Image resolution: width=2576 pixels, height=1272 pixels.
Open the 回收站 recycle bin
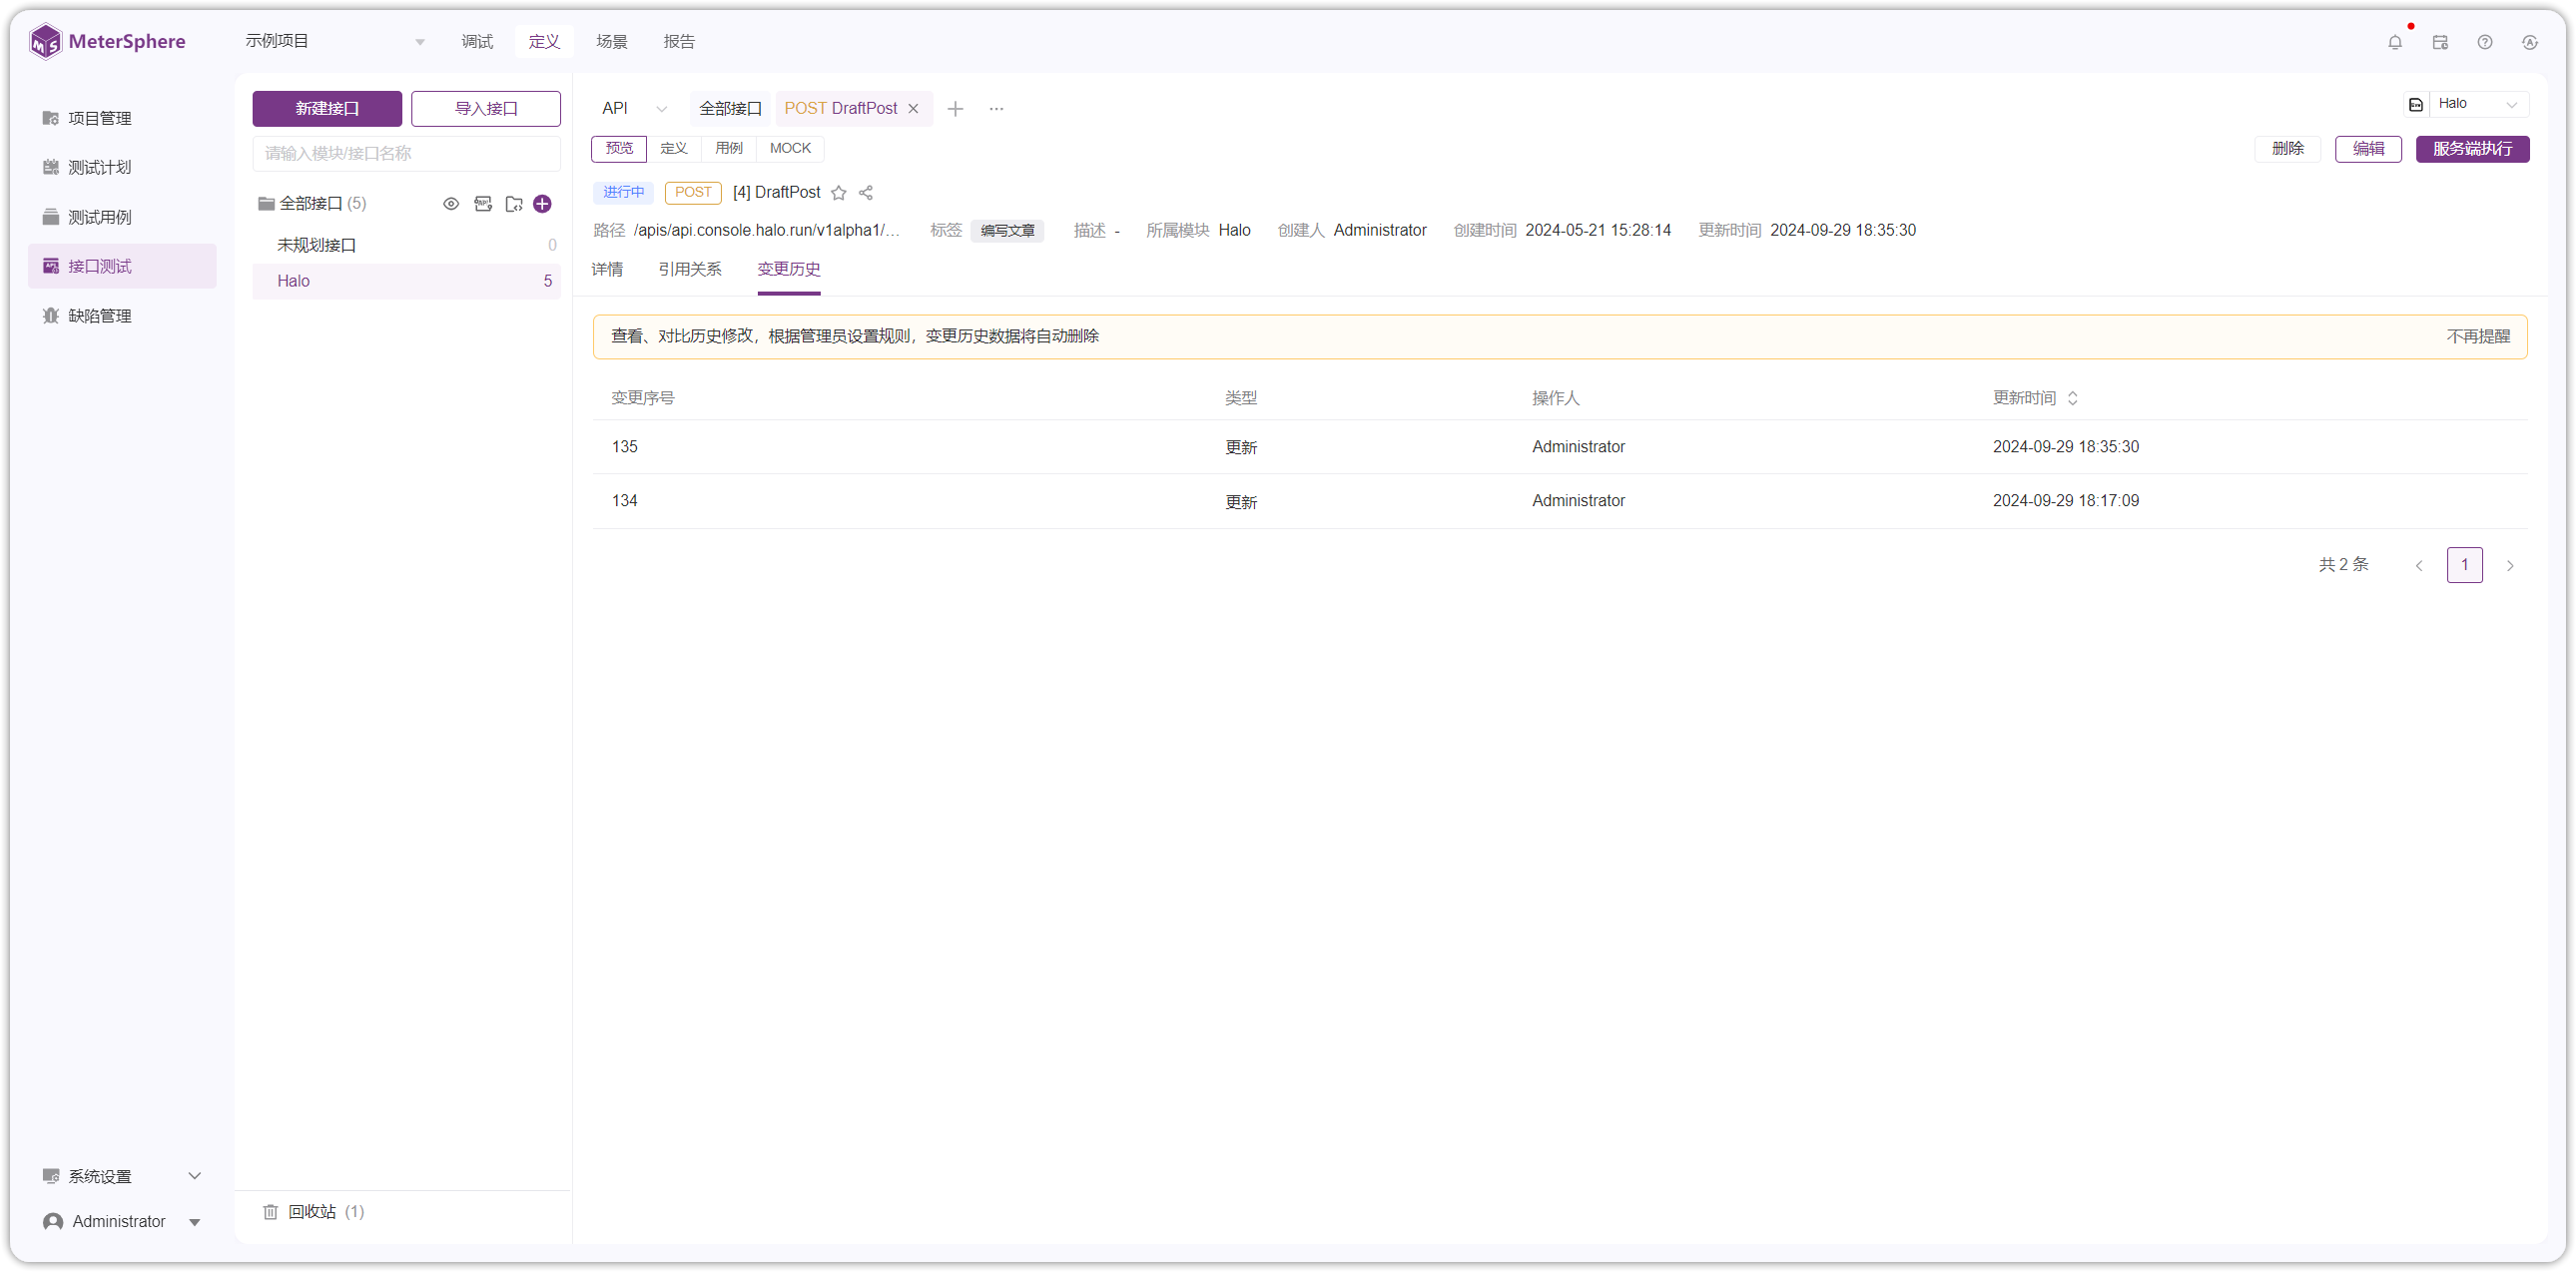point(313,1211)
